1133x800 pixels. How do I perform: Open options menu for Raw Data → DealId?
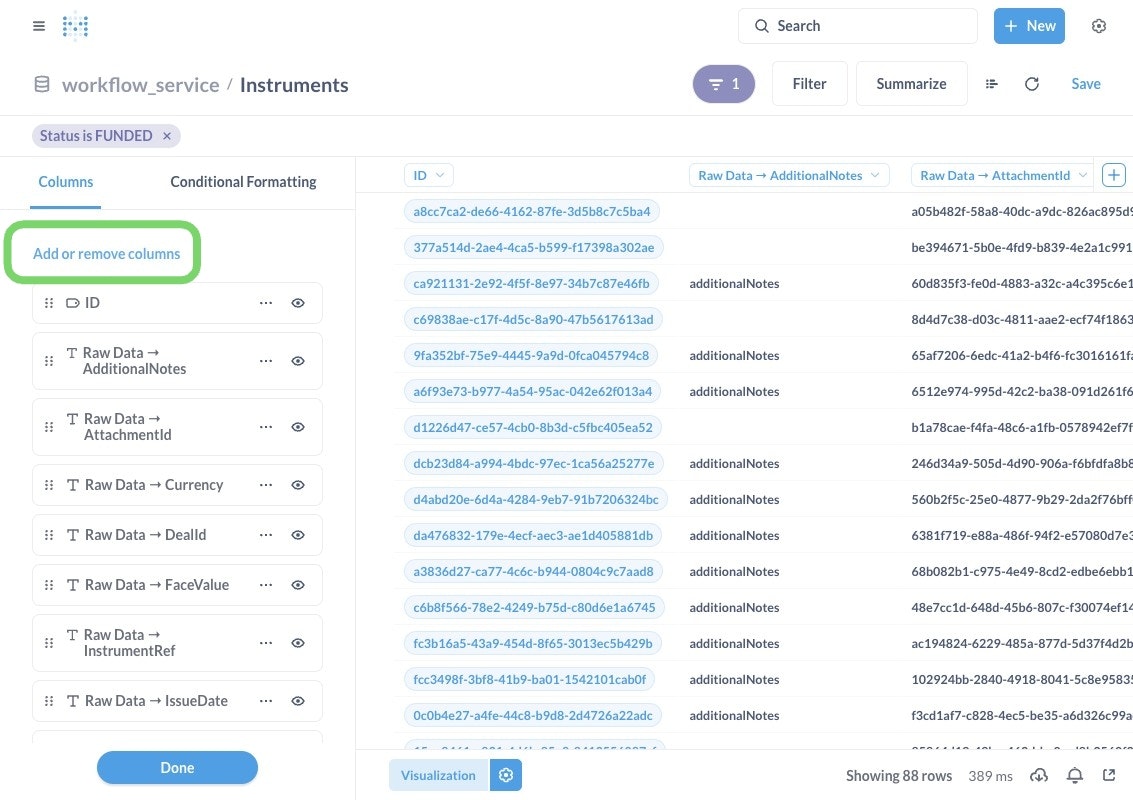pos(266,535)
